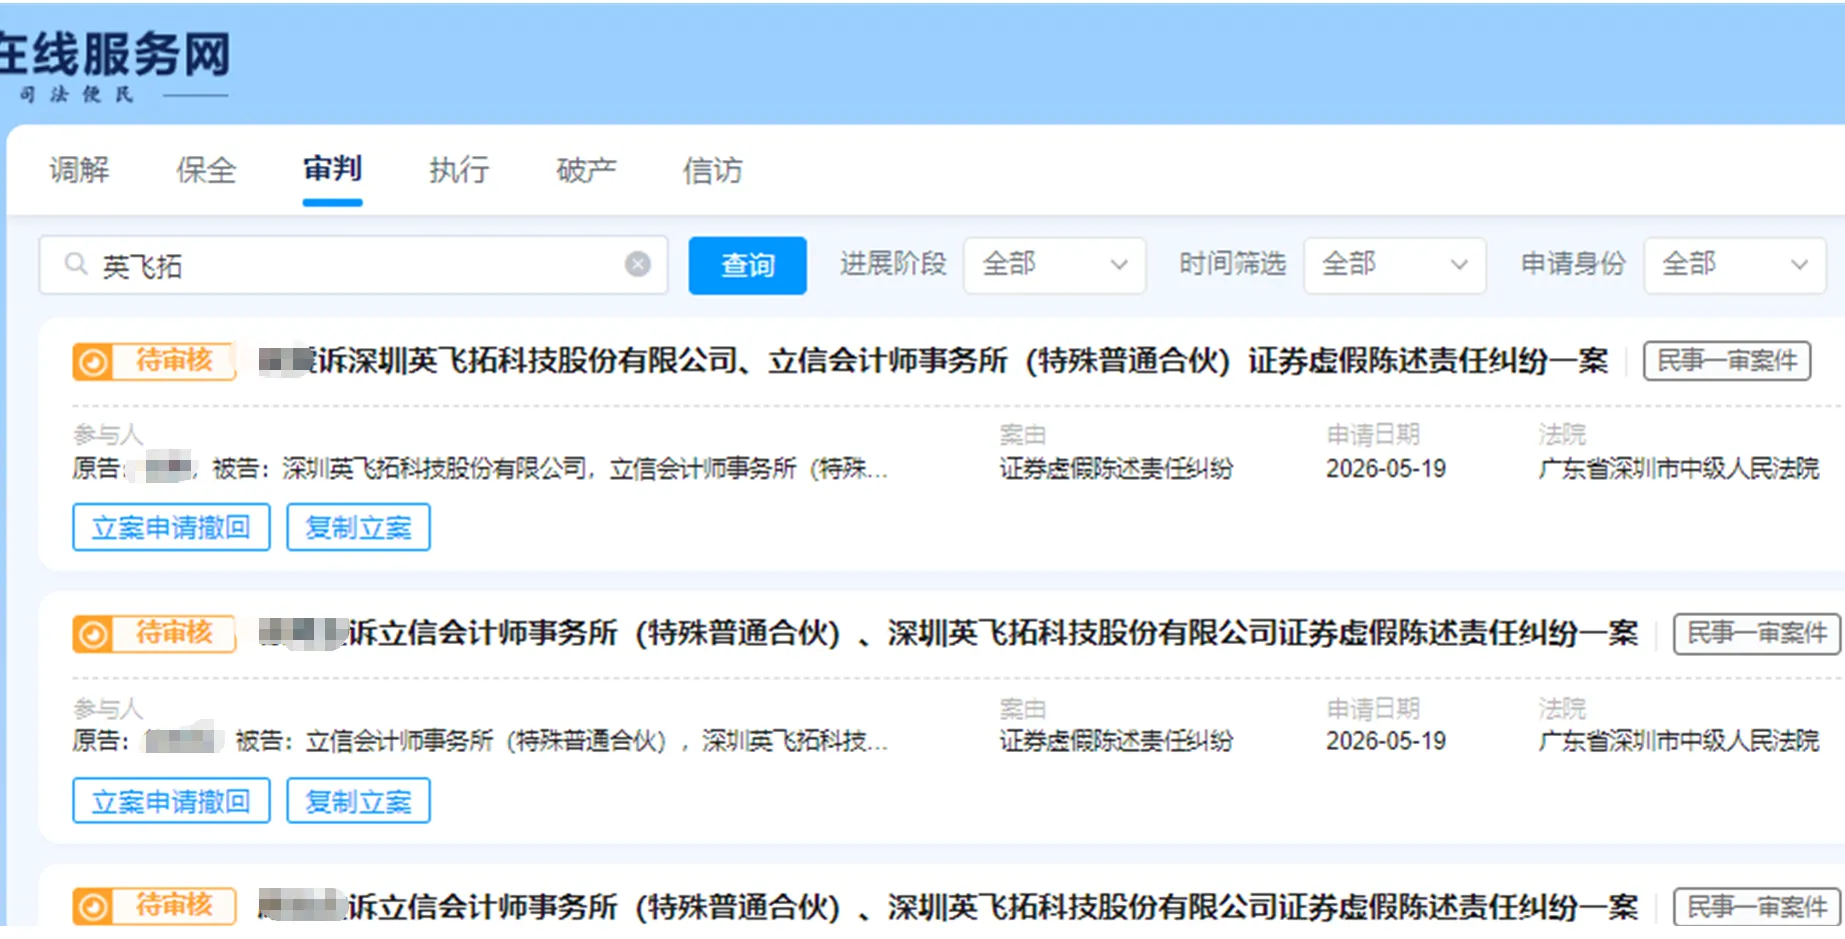
Task: Open third case title at bottom
Action: (947, 907)
